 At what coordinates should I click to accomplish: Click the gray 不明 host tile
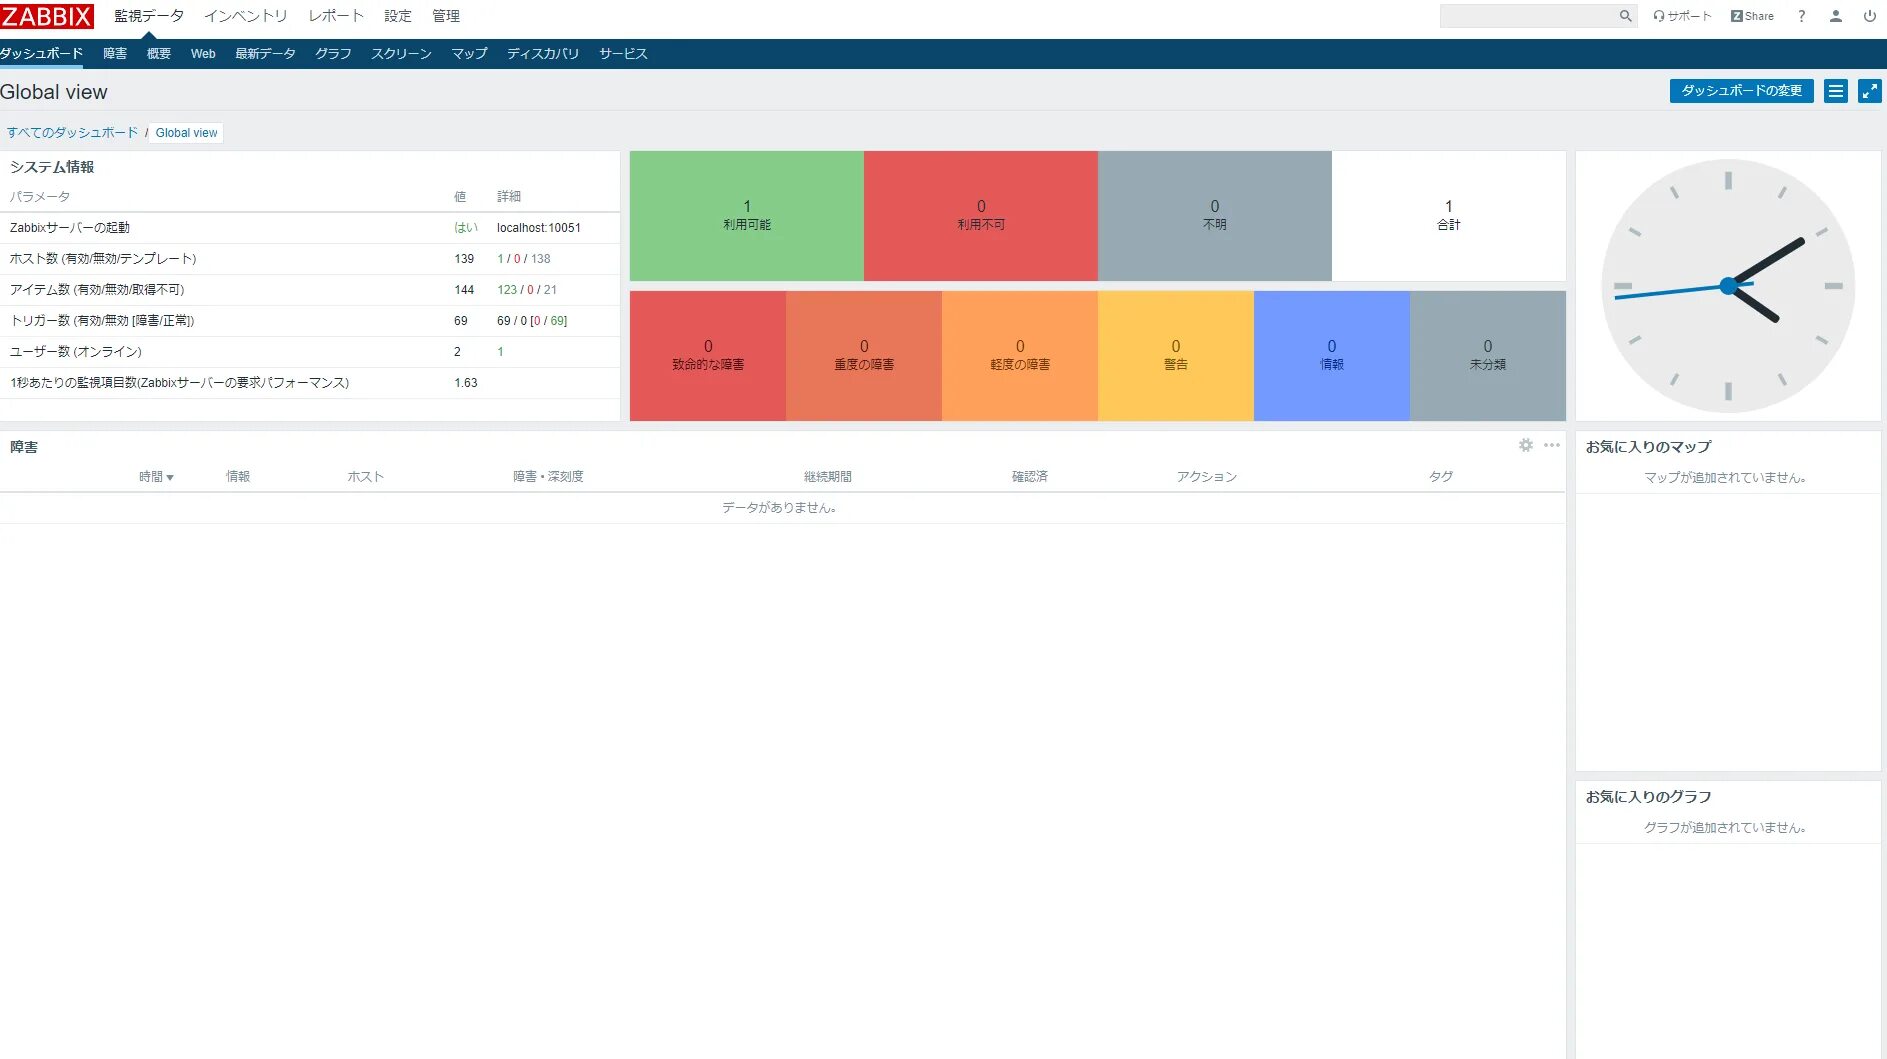coord(1215,216)
